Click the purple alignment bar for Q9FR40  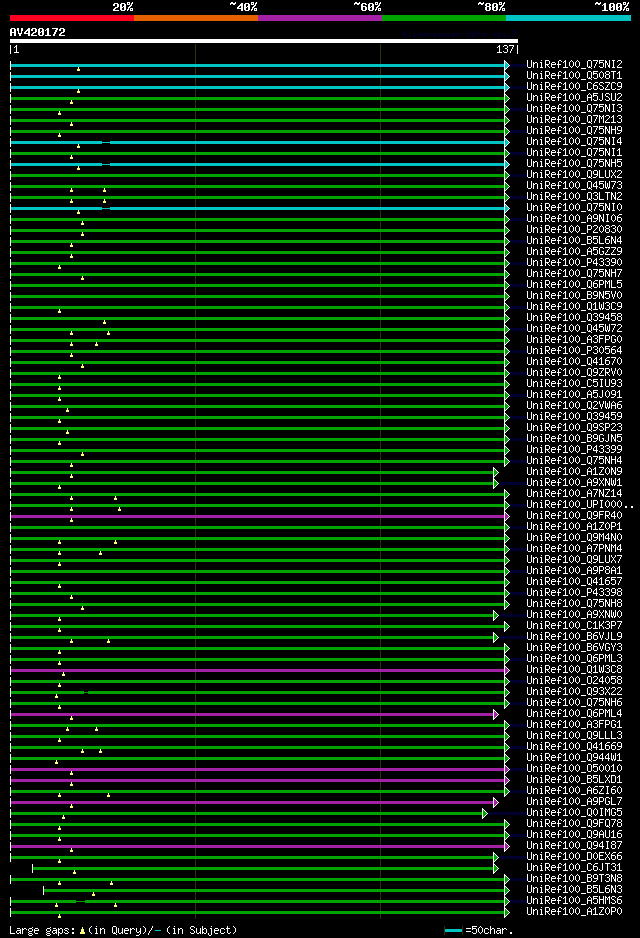257,516
